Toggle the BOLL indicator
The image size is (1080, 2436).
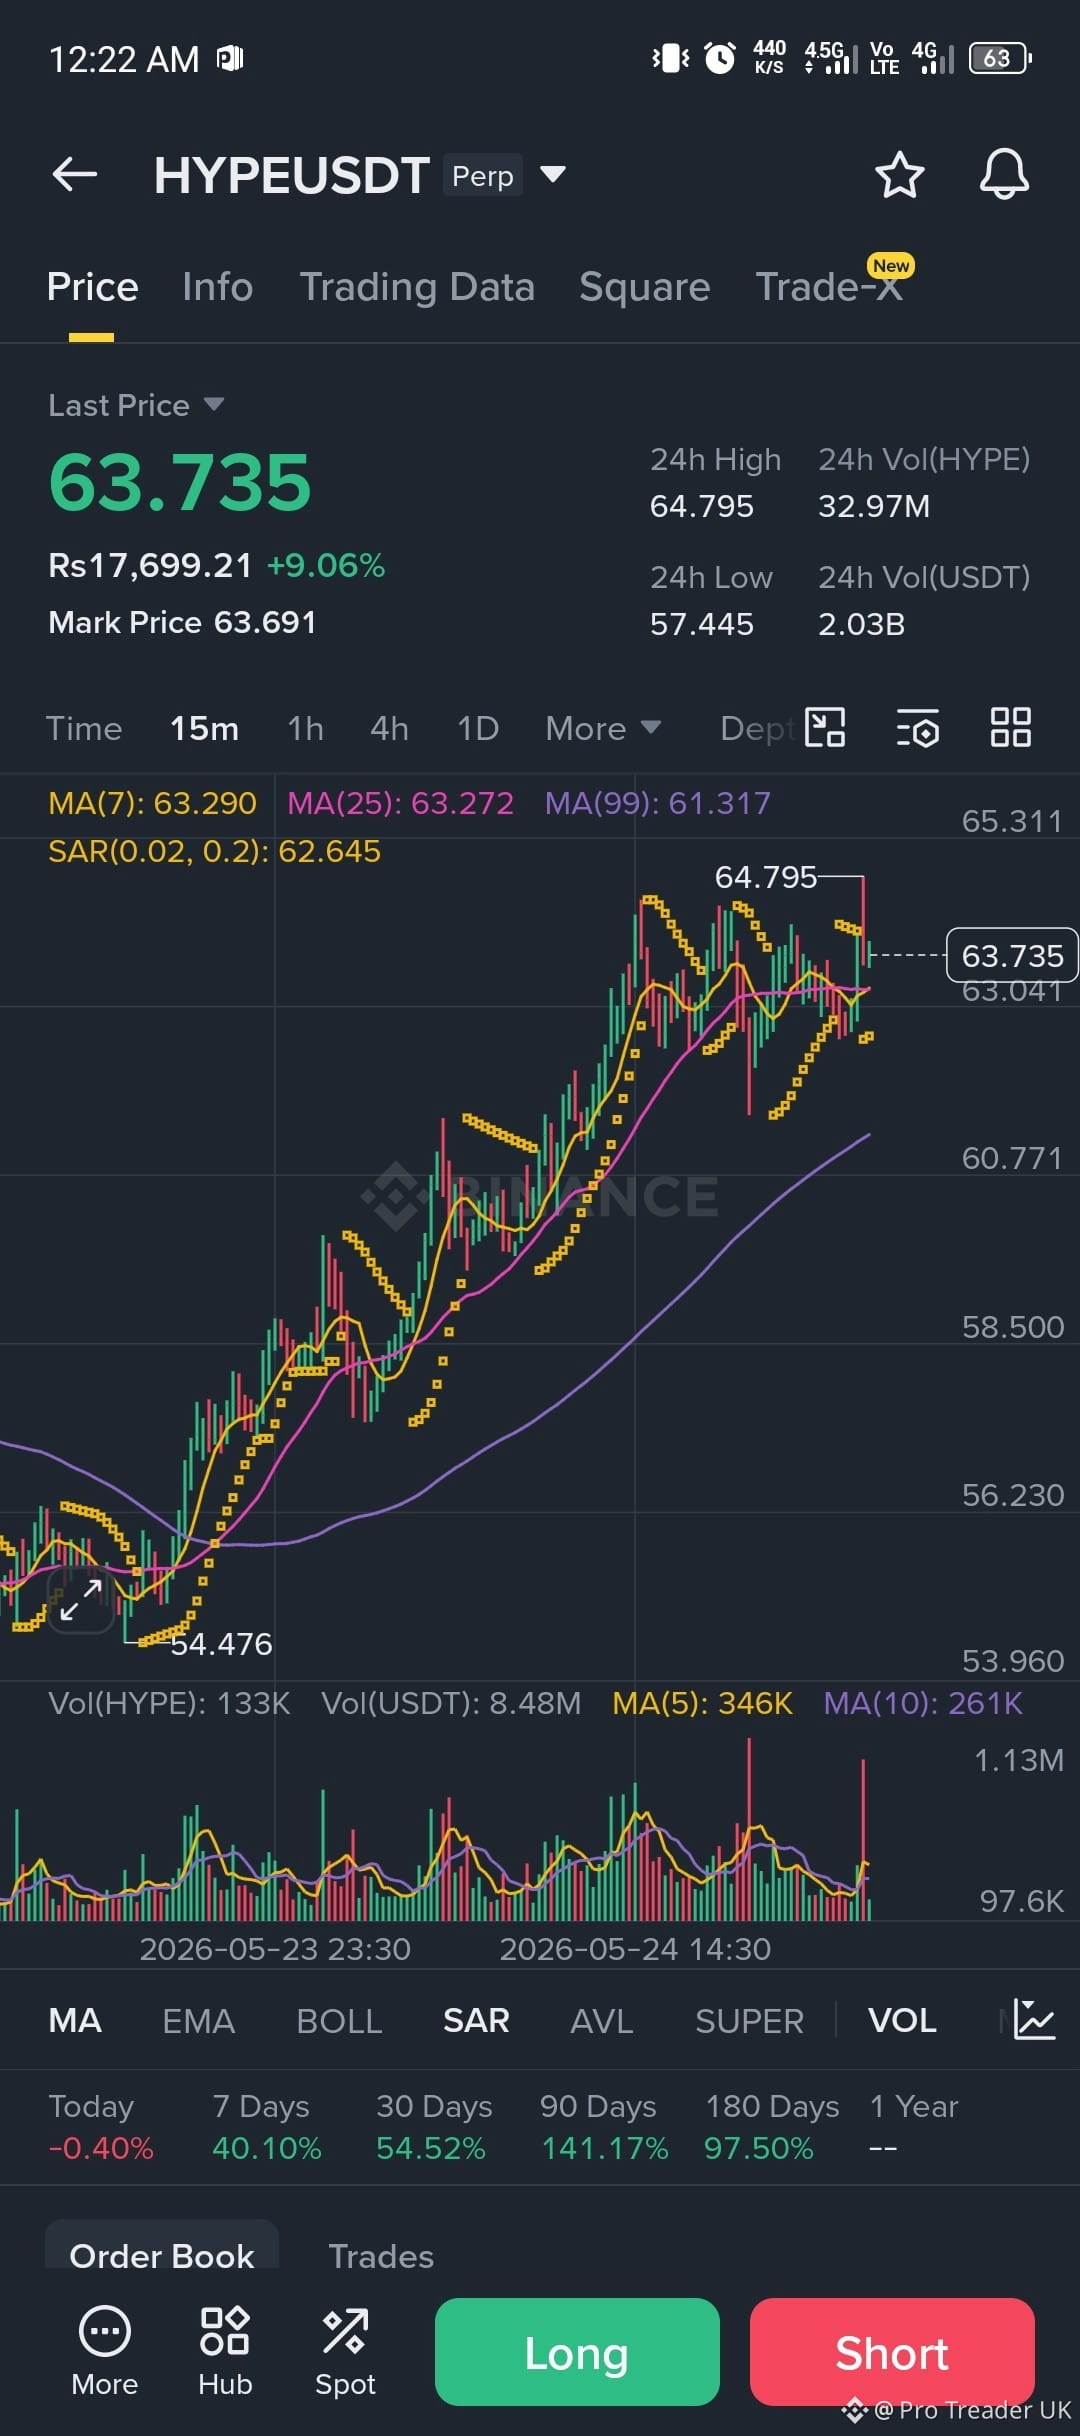coord(339,2021)
